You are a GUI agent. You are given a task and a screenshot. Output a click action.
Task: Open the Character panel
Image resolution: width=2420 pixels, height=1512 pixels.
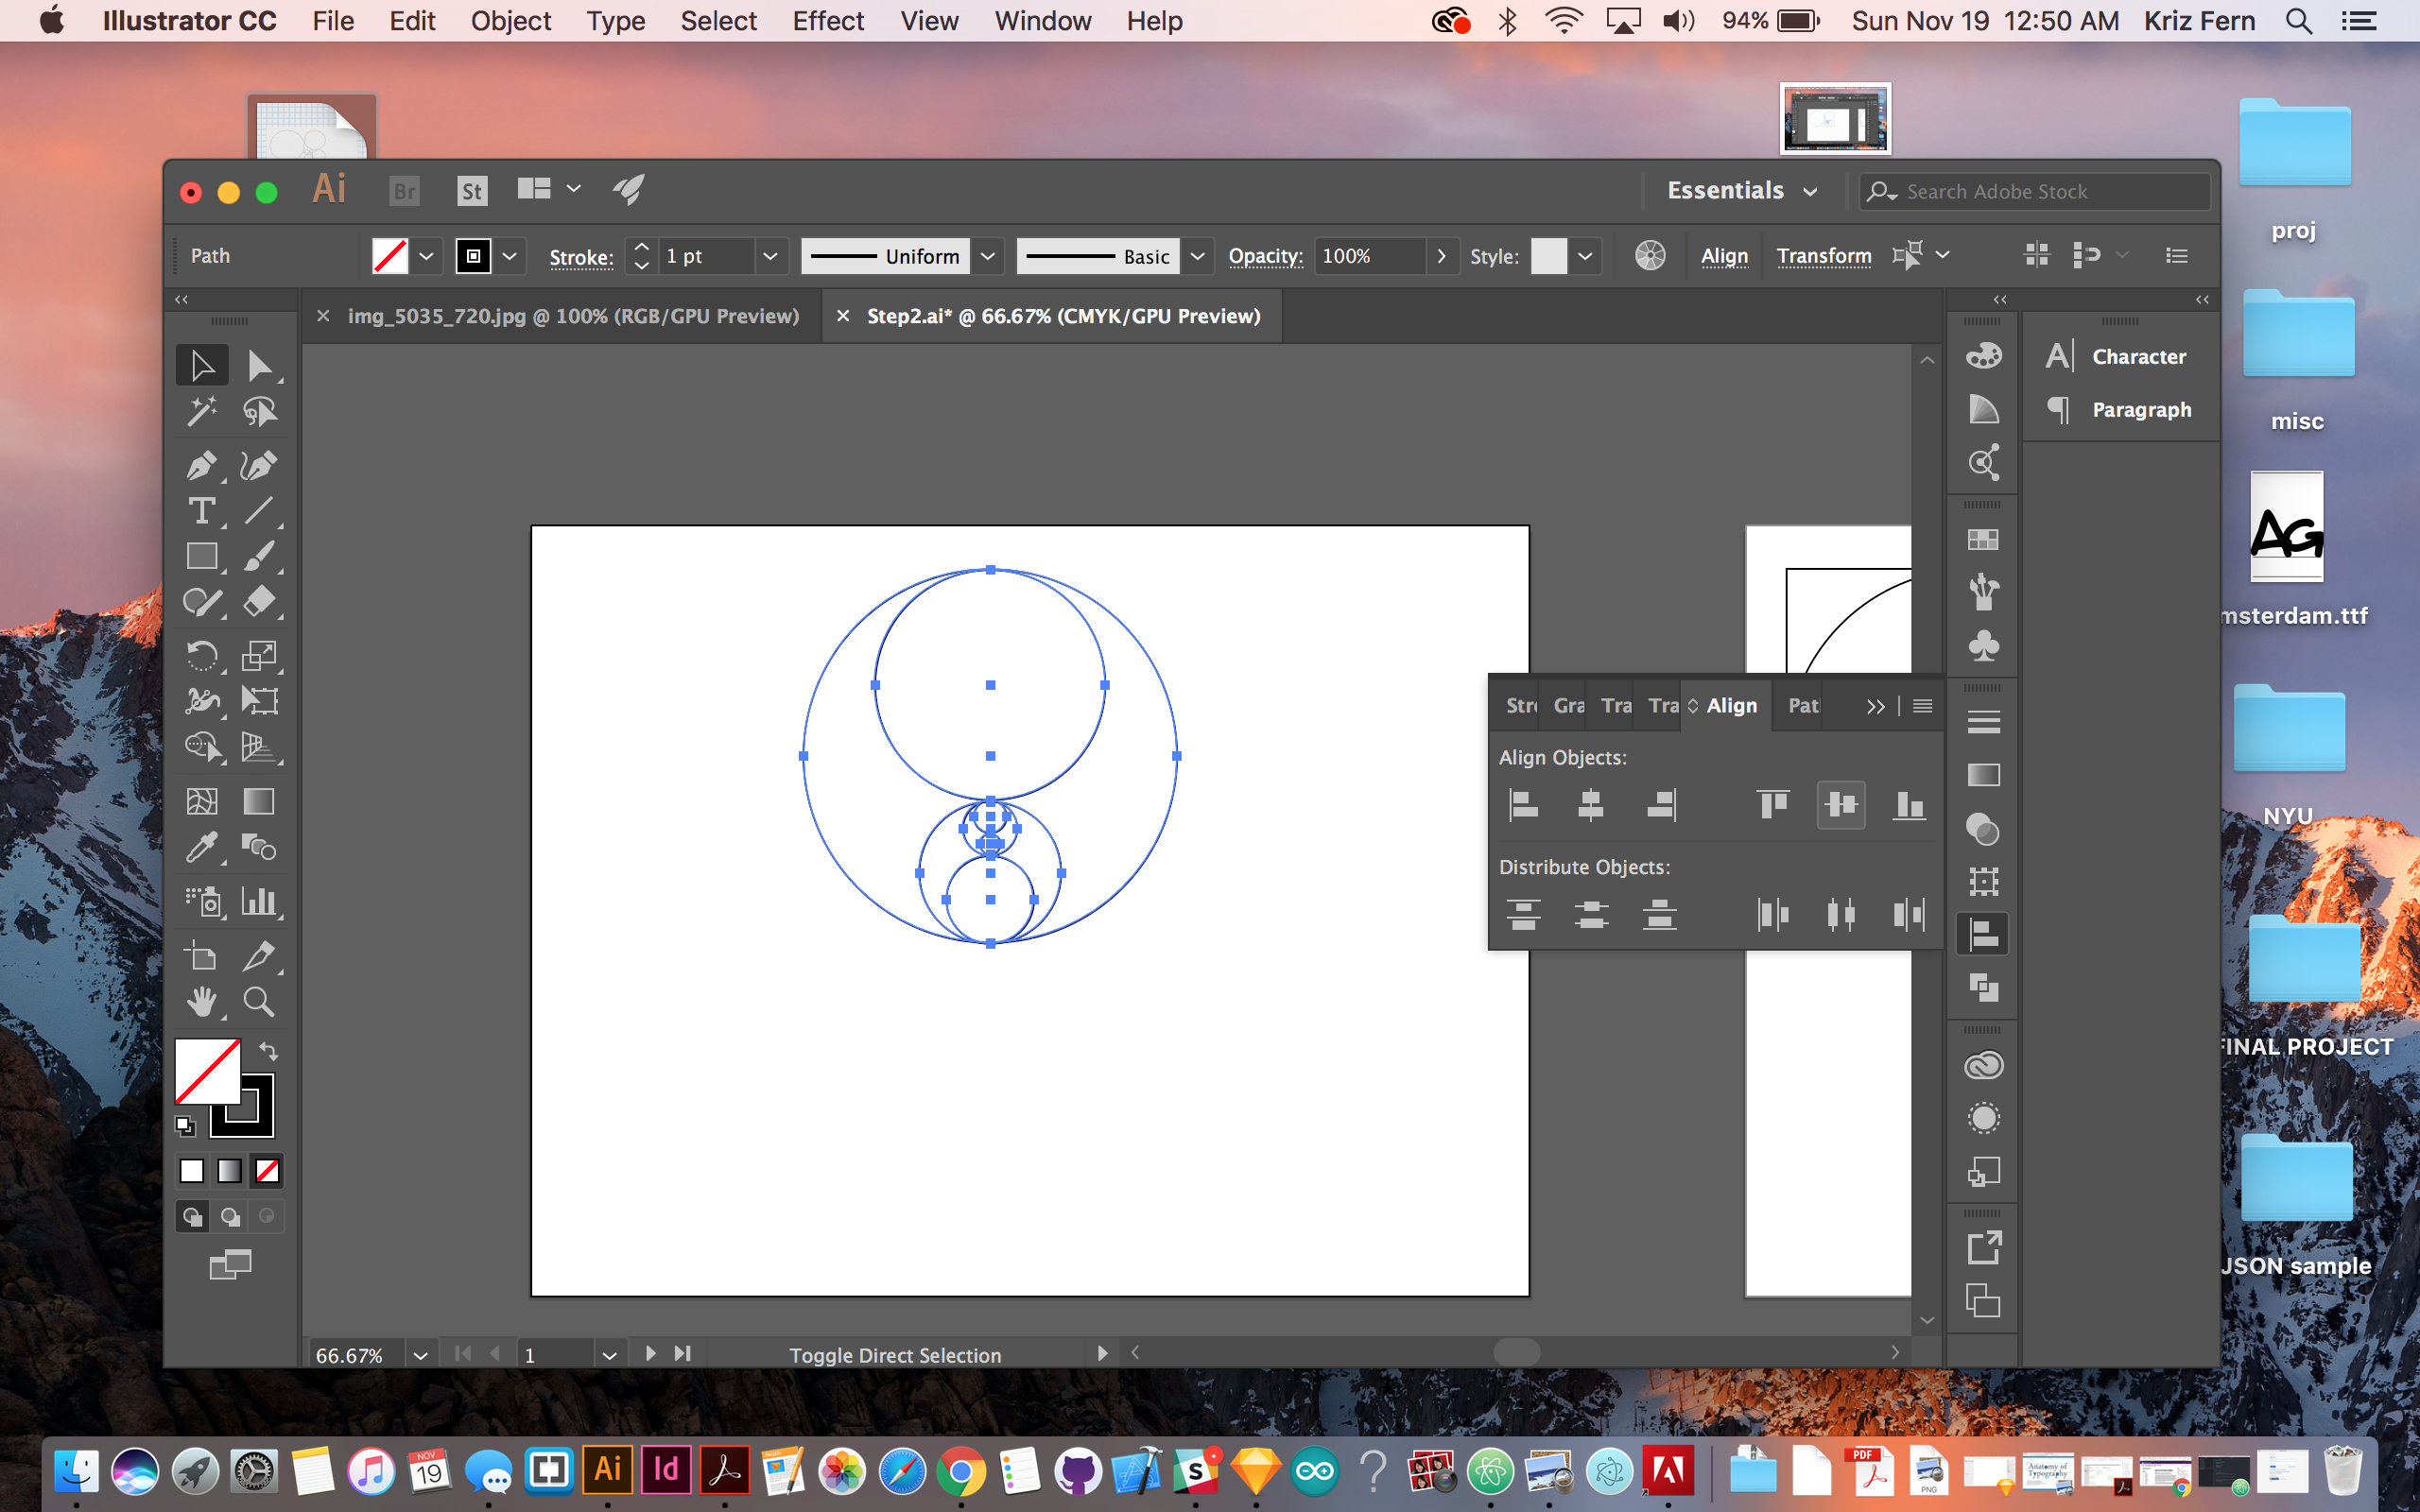pyautogui.click(x=2137, y=357)
